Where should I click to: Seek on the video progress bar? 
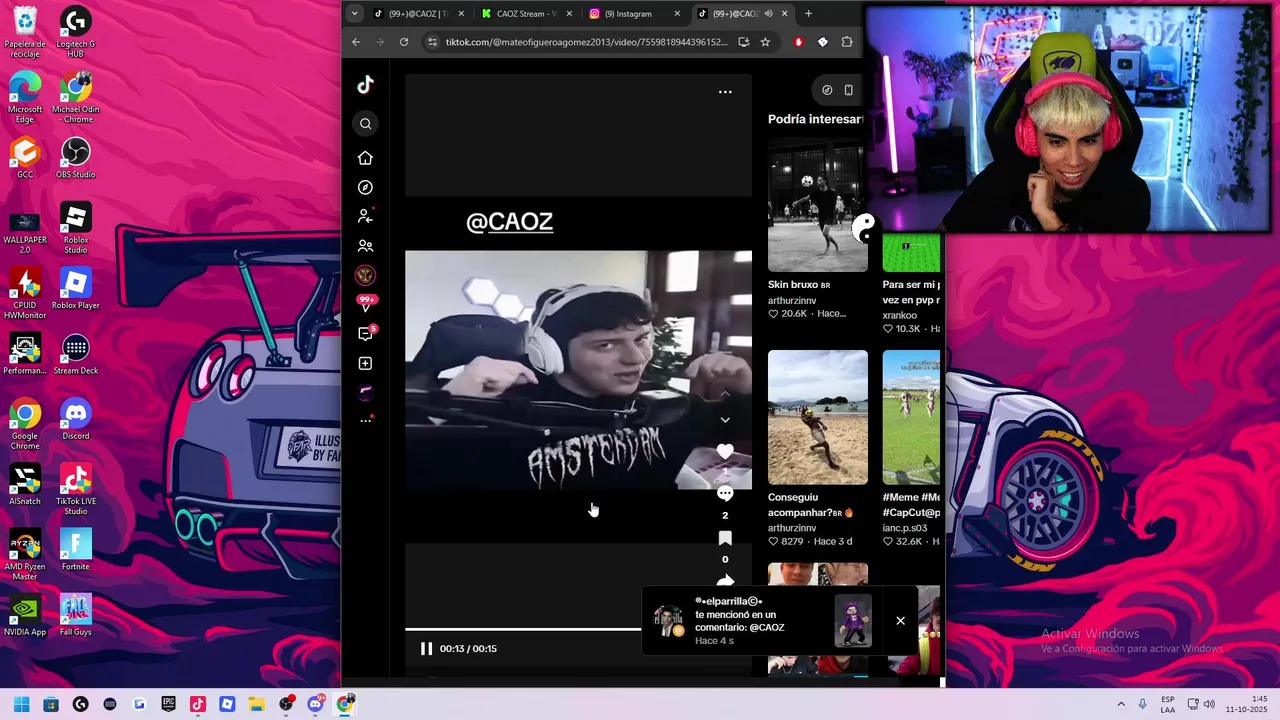click(523, 629)
